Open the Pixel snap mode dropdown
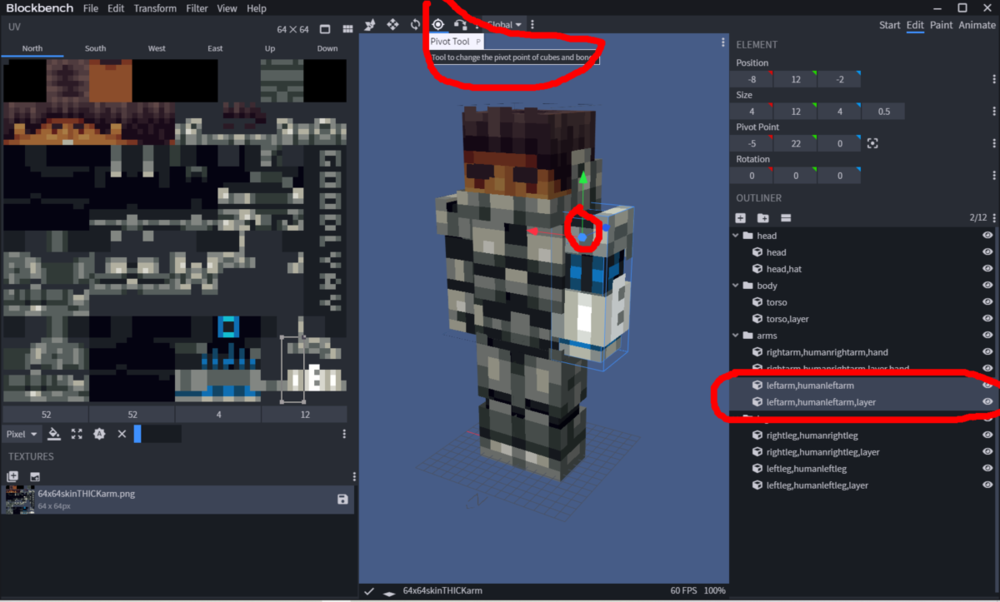 coord(22,434)
